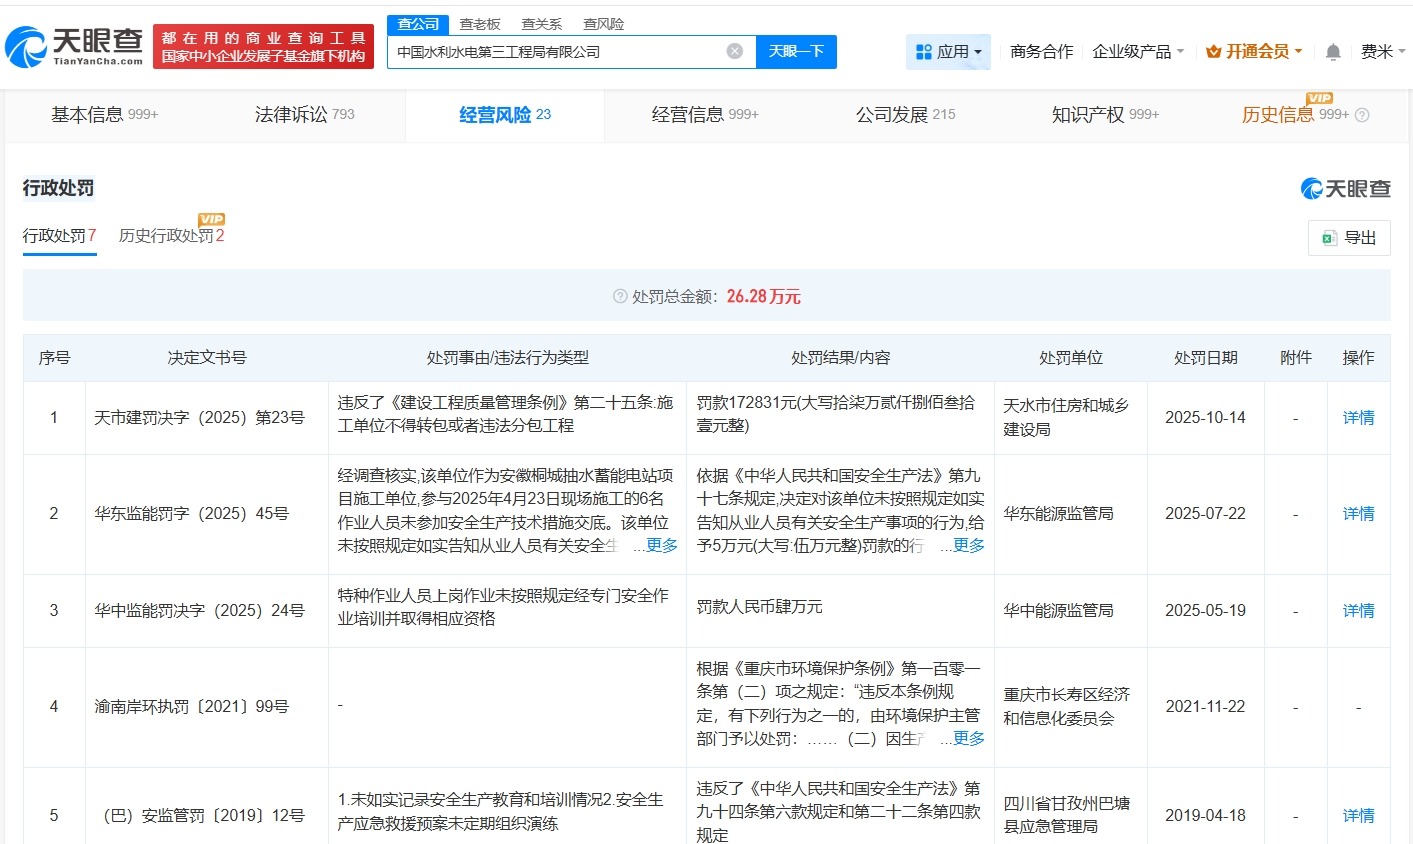Screen dimensions: 1413x844
Task: Click the company name search input field
Action: click(x=560, y=51)
